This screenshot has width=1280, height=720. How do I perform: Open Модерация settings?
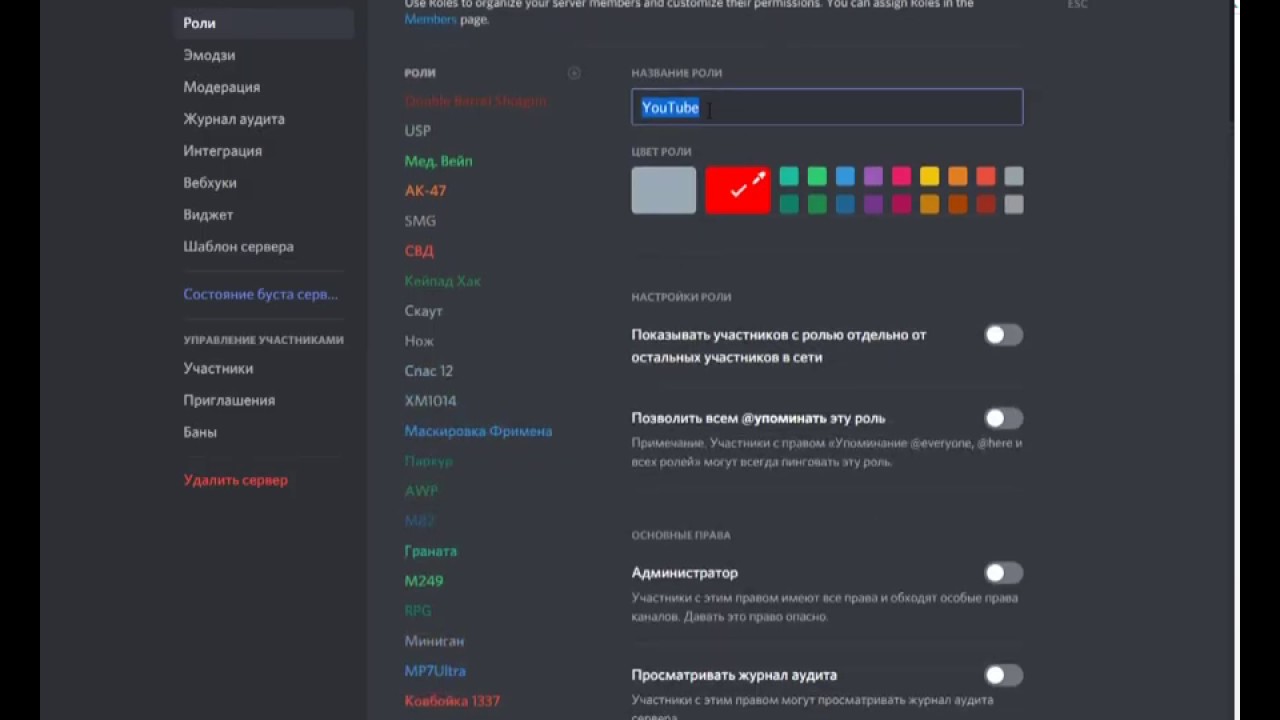[x=221, y=87]
